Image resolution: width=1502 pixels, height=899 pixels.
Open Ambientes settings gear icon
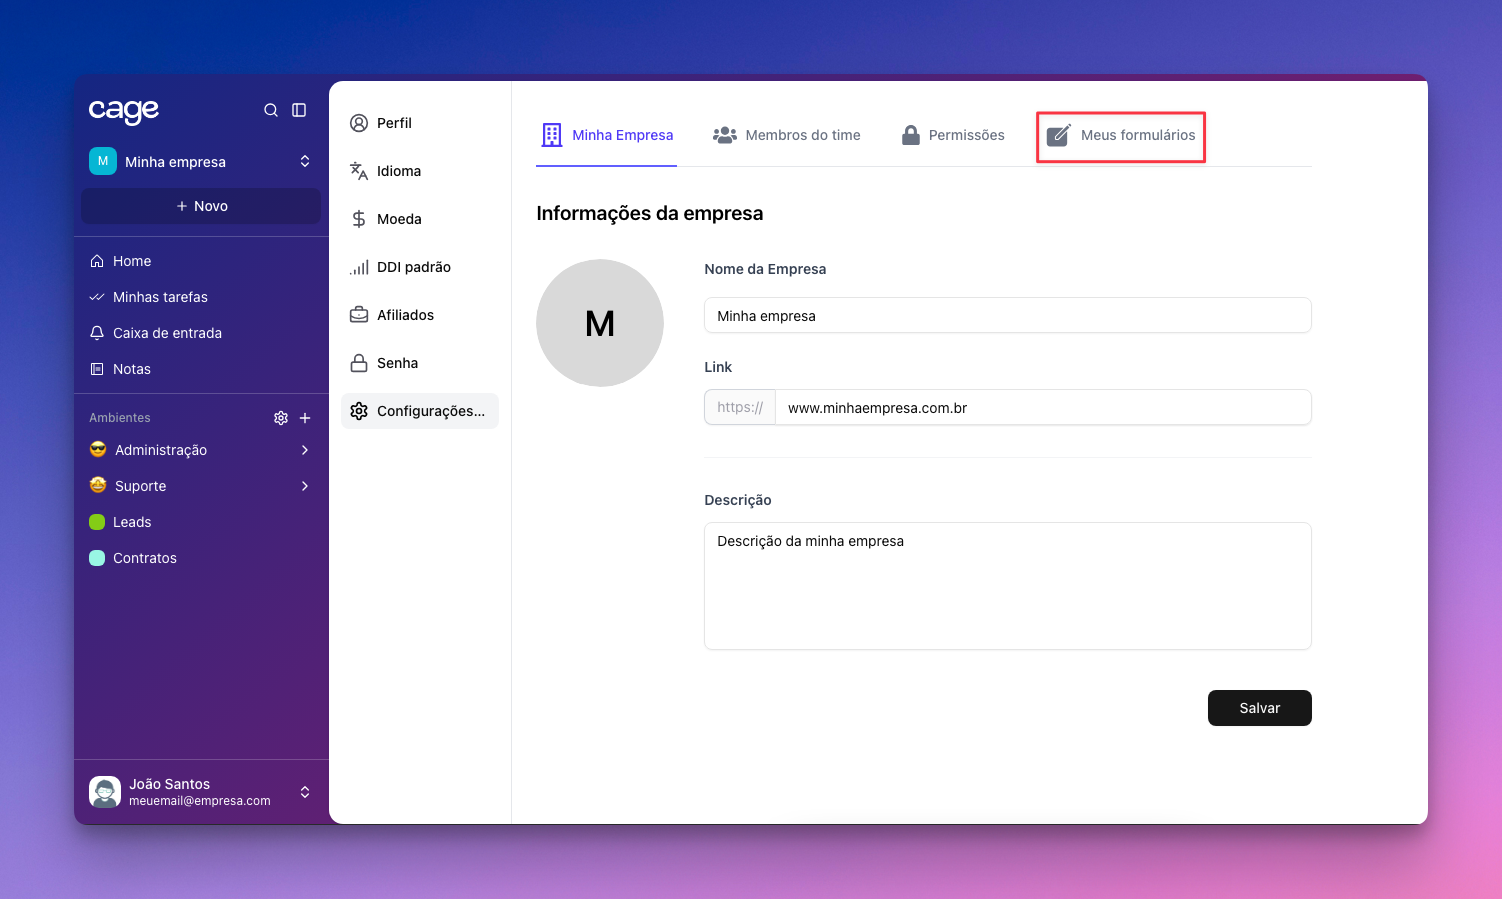pos(281,418)
